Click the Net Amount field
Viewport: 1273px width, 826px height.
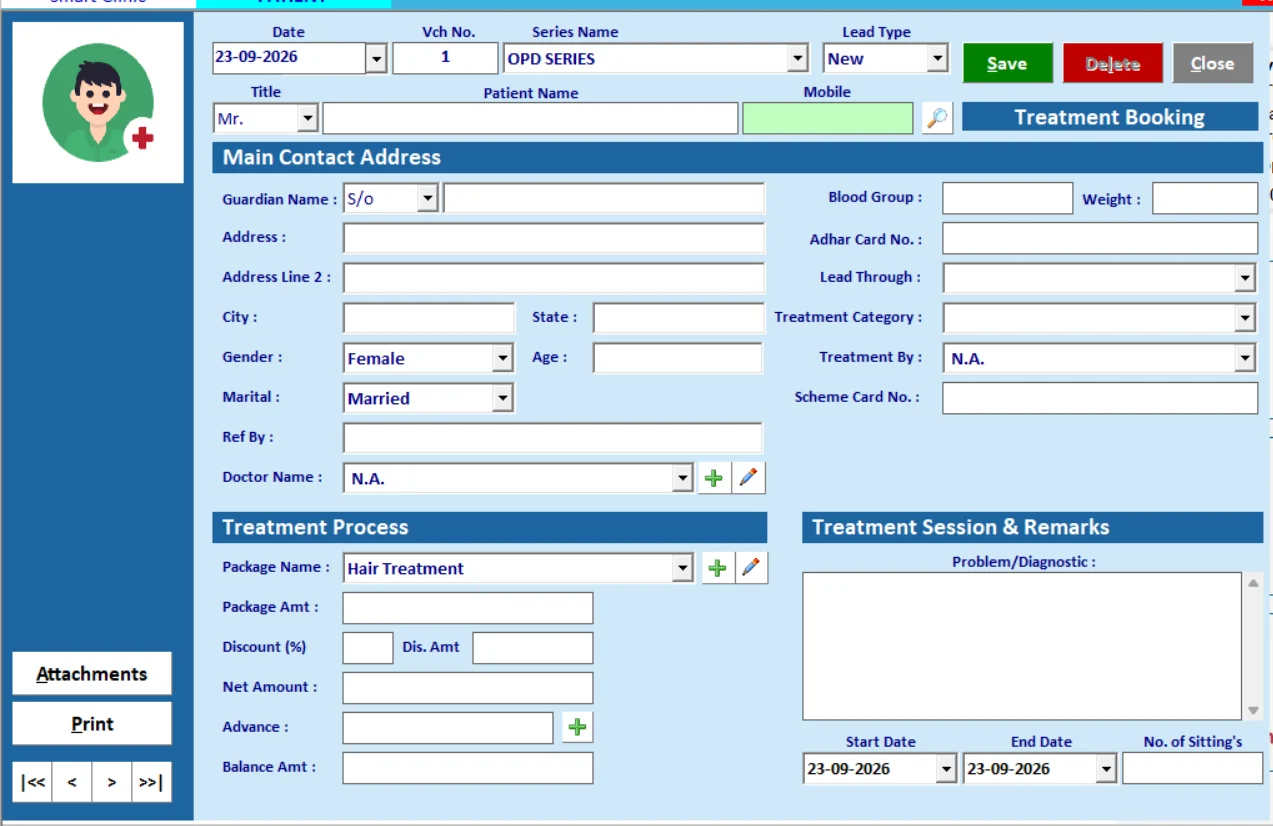coord(468,688)
